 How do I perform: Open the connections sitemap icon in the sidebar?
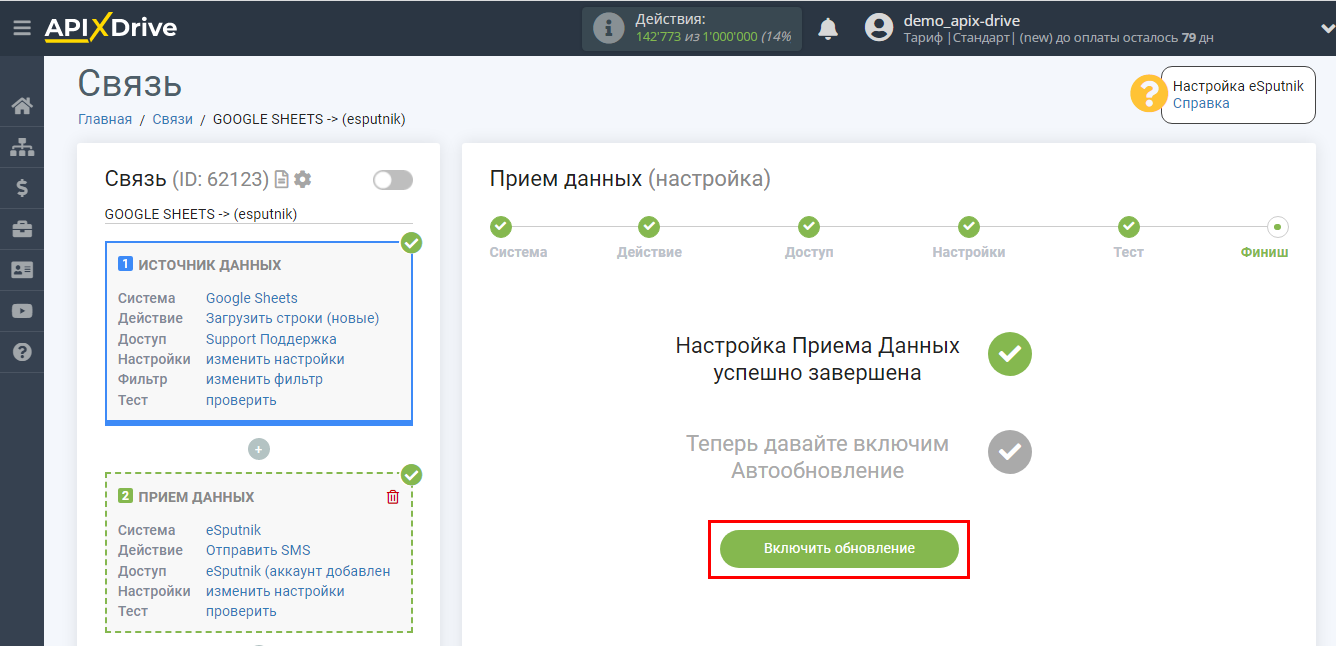click(x=22, y=147)
